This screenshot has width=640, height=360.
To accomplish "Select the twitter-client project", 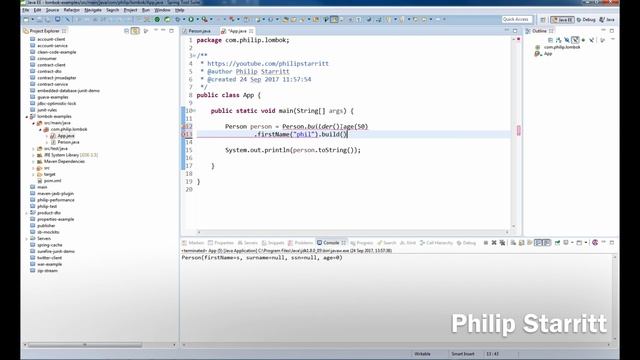I will (49, 258).
